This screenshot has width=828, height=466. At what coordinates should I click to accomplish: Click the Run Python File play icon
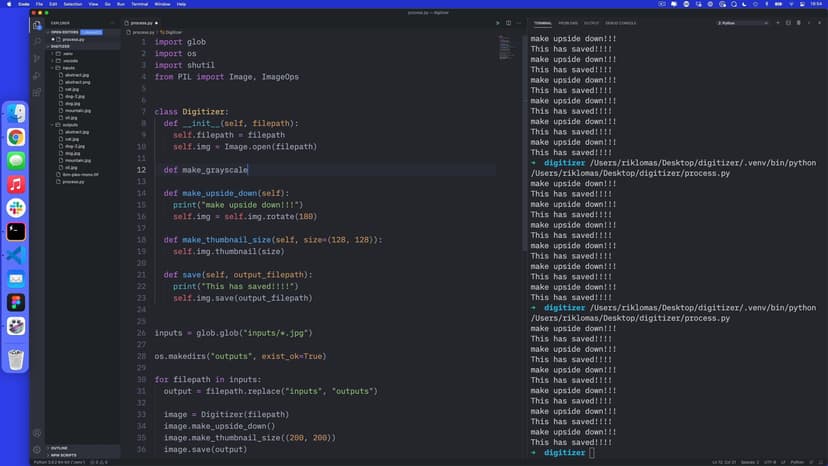pos(498,22)
